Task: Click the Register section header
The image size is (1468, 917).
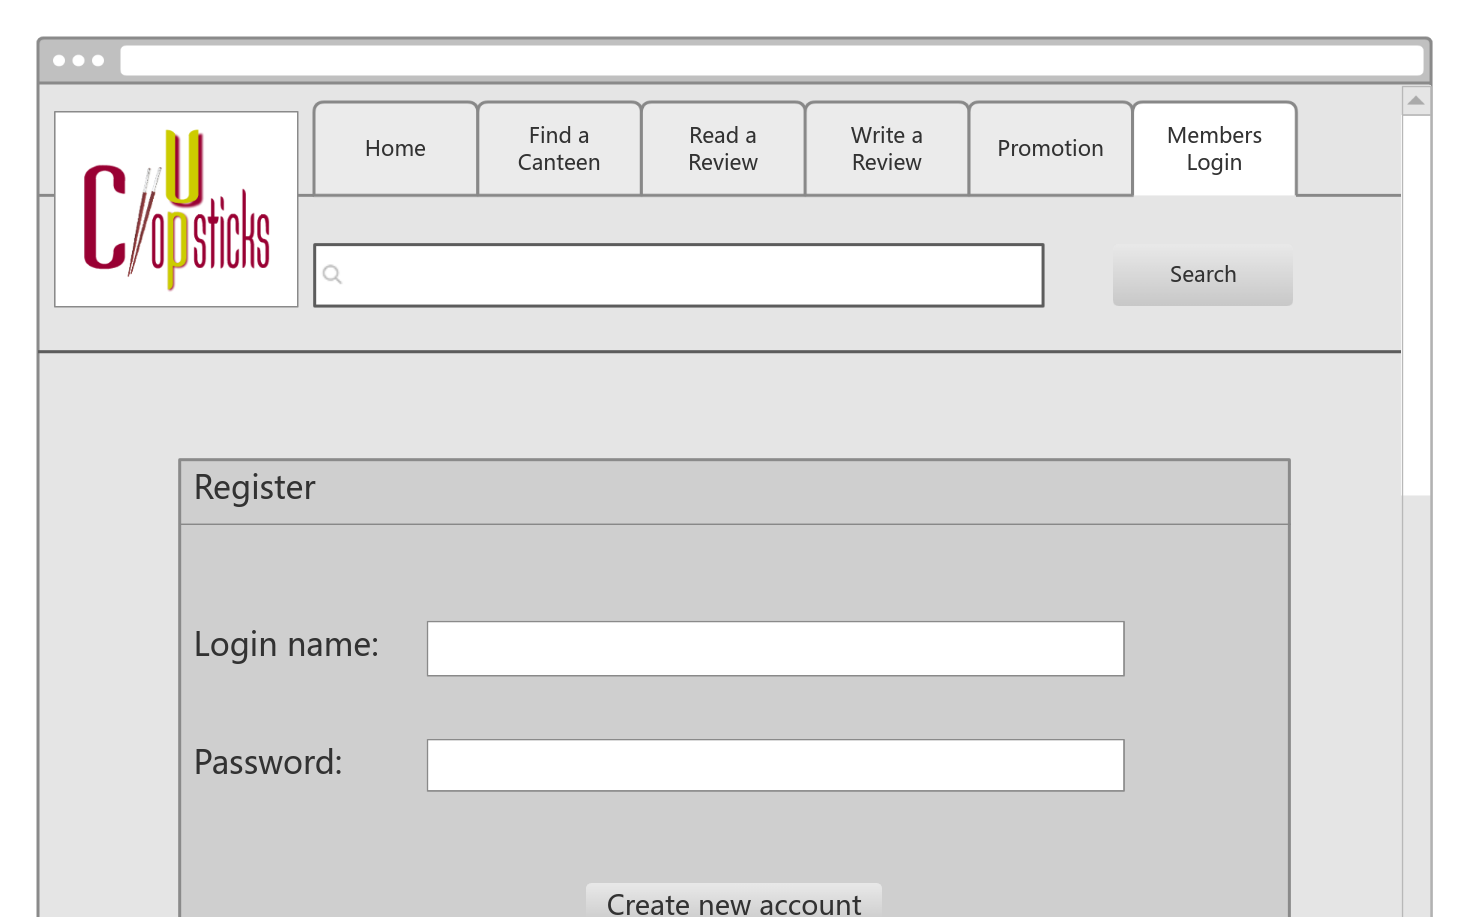Action: coord(255,488)
